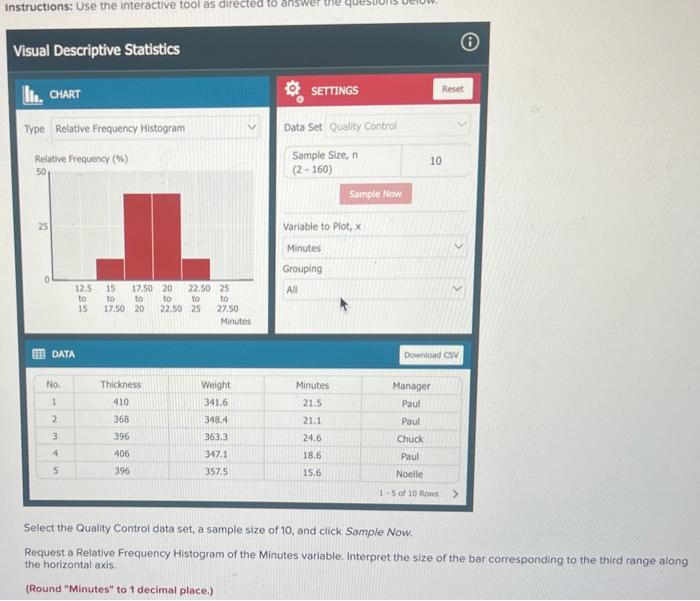The height and width of the screenshot is (601, 700).
Task: Click the 20 to 22.50 histogram bar
Action: (x=167, y=237)
